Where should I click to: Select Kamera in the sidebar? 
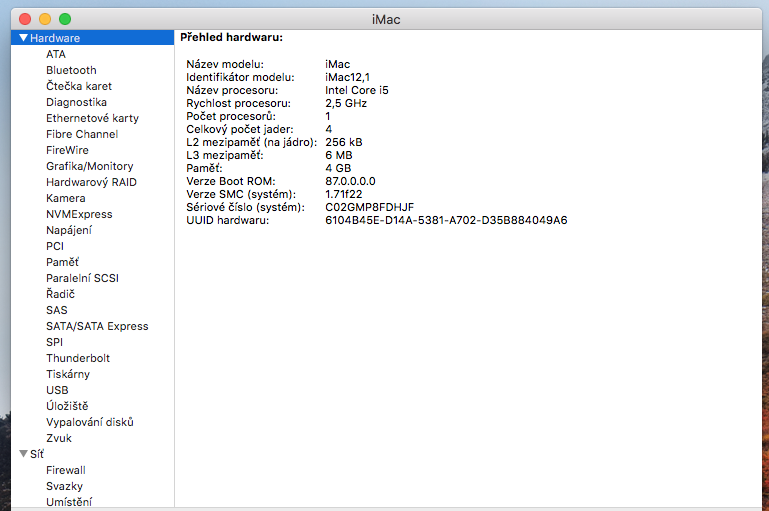click(66, 198)
